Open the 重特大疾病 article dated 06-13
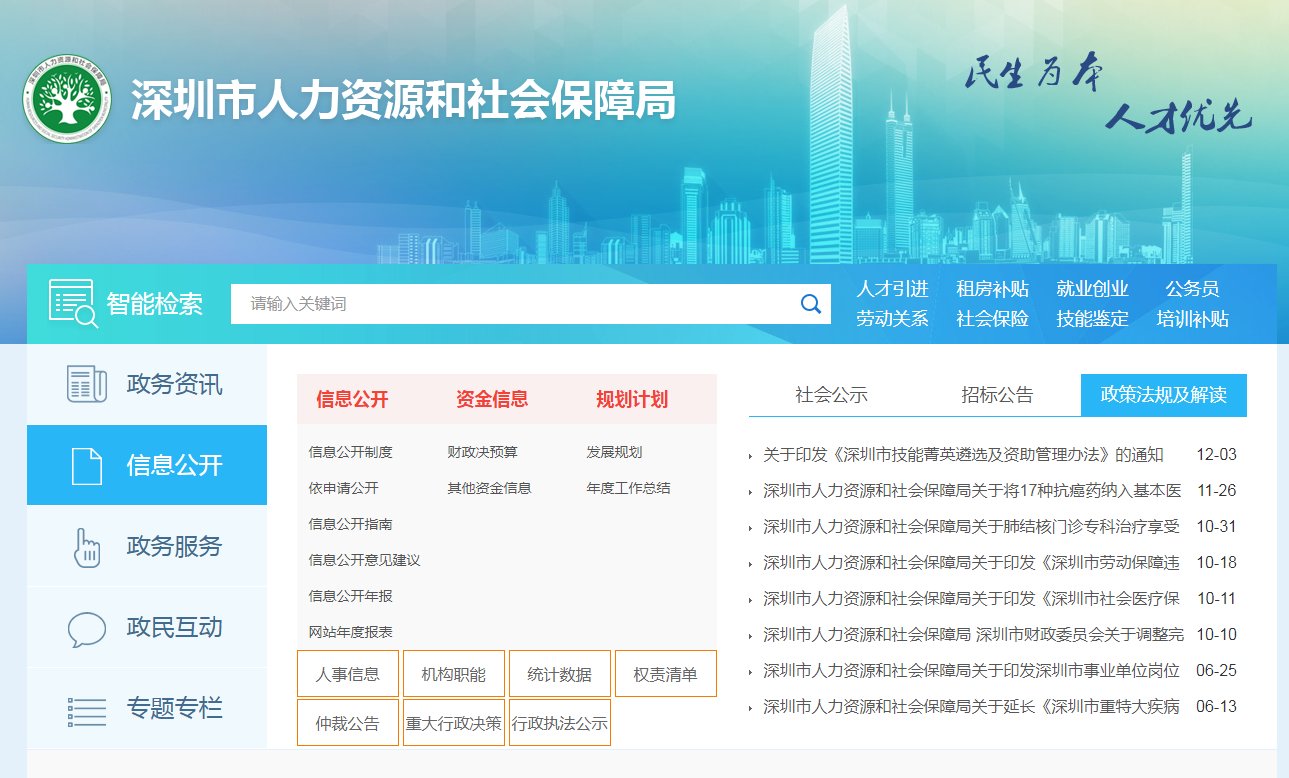The width and height of the screenshot is (1289, 778). (x=972, y=707)
